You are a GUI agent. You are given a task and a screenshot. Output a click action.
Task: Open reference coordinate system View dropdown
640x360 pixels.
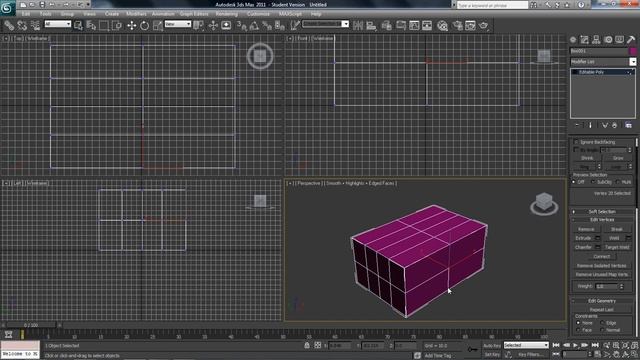coord(178,24)
